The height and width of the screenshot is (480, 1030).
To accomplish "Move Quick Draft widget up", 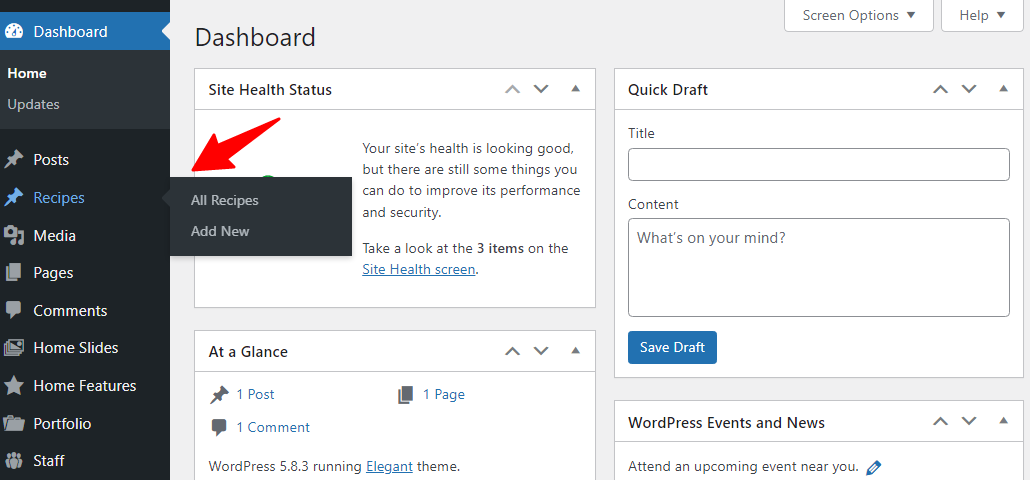I will pyautogui.click(x=941, y=89).
